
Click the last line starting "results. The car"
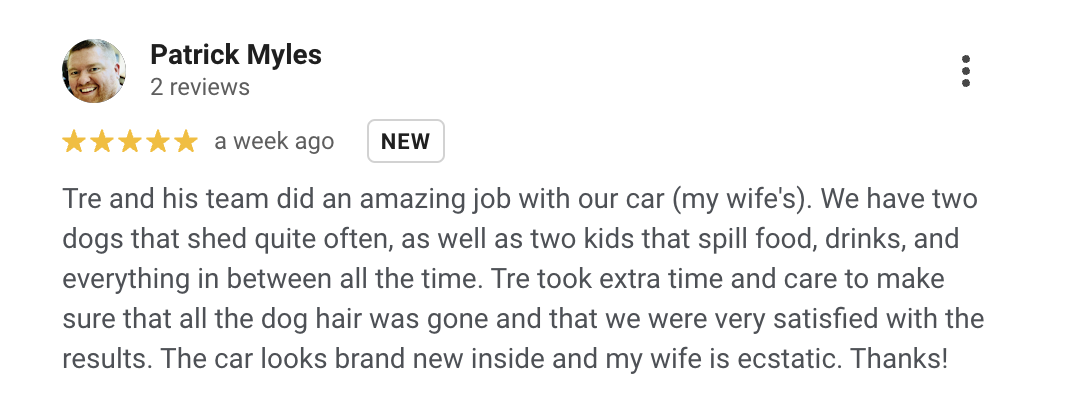pyautogui.click(x=505, y=360)
